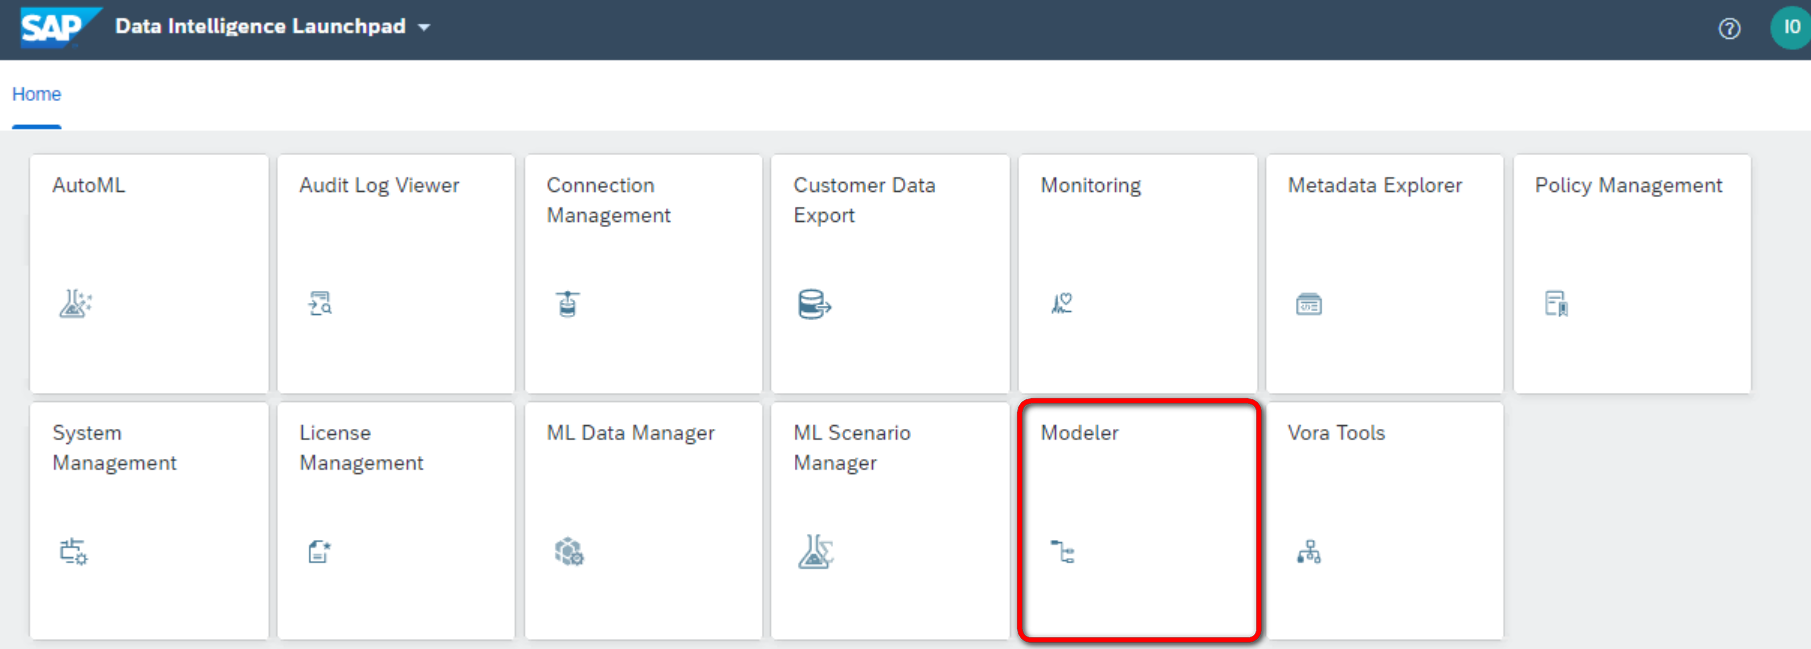Click the ML Data Manager title

630,433
